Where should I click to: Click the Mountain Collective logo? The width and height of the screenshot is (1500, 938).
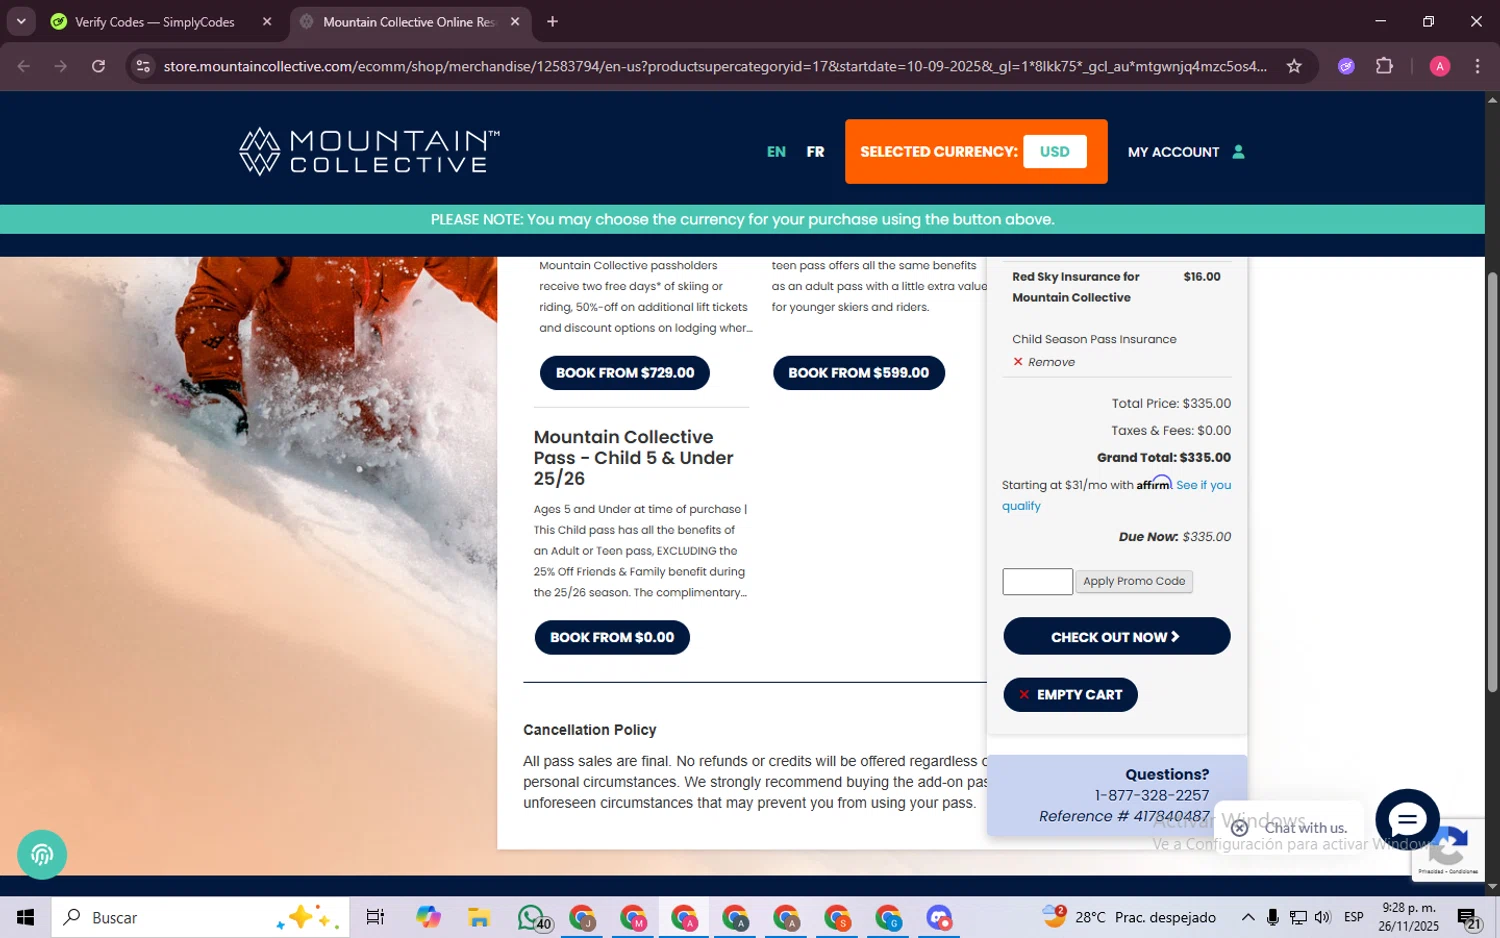pyautogui.click(x=369, y=152)
